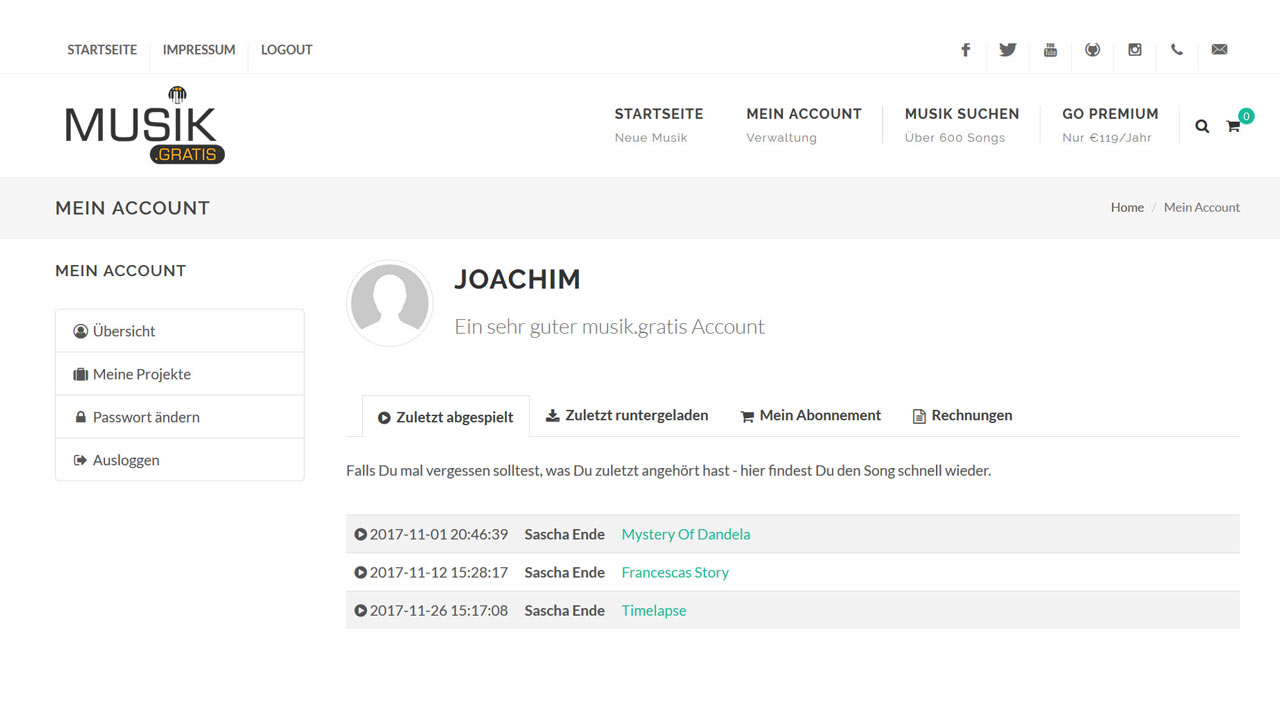Screen dimensions: 1280x720
Task: Open the Instagram icon link
Action: 1134,50
